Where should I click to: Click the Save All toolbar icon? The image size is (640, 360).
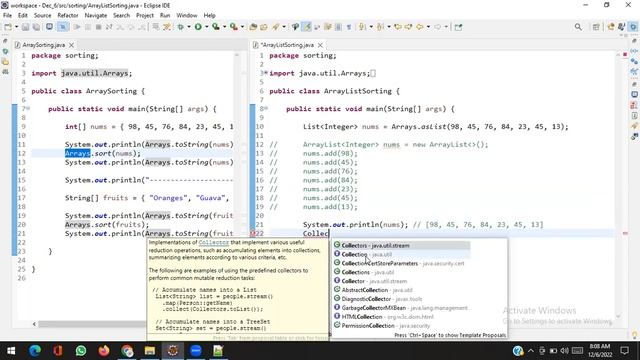click(36, 27)
